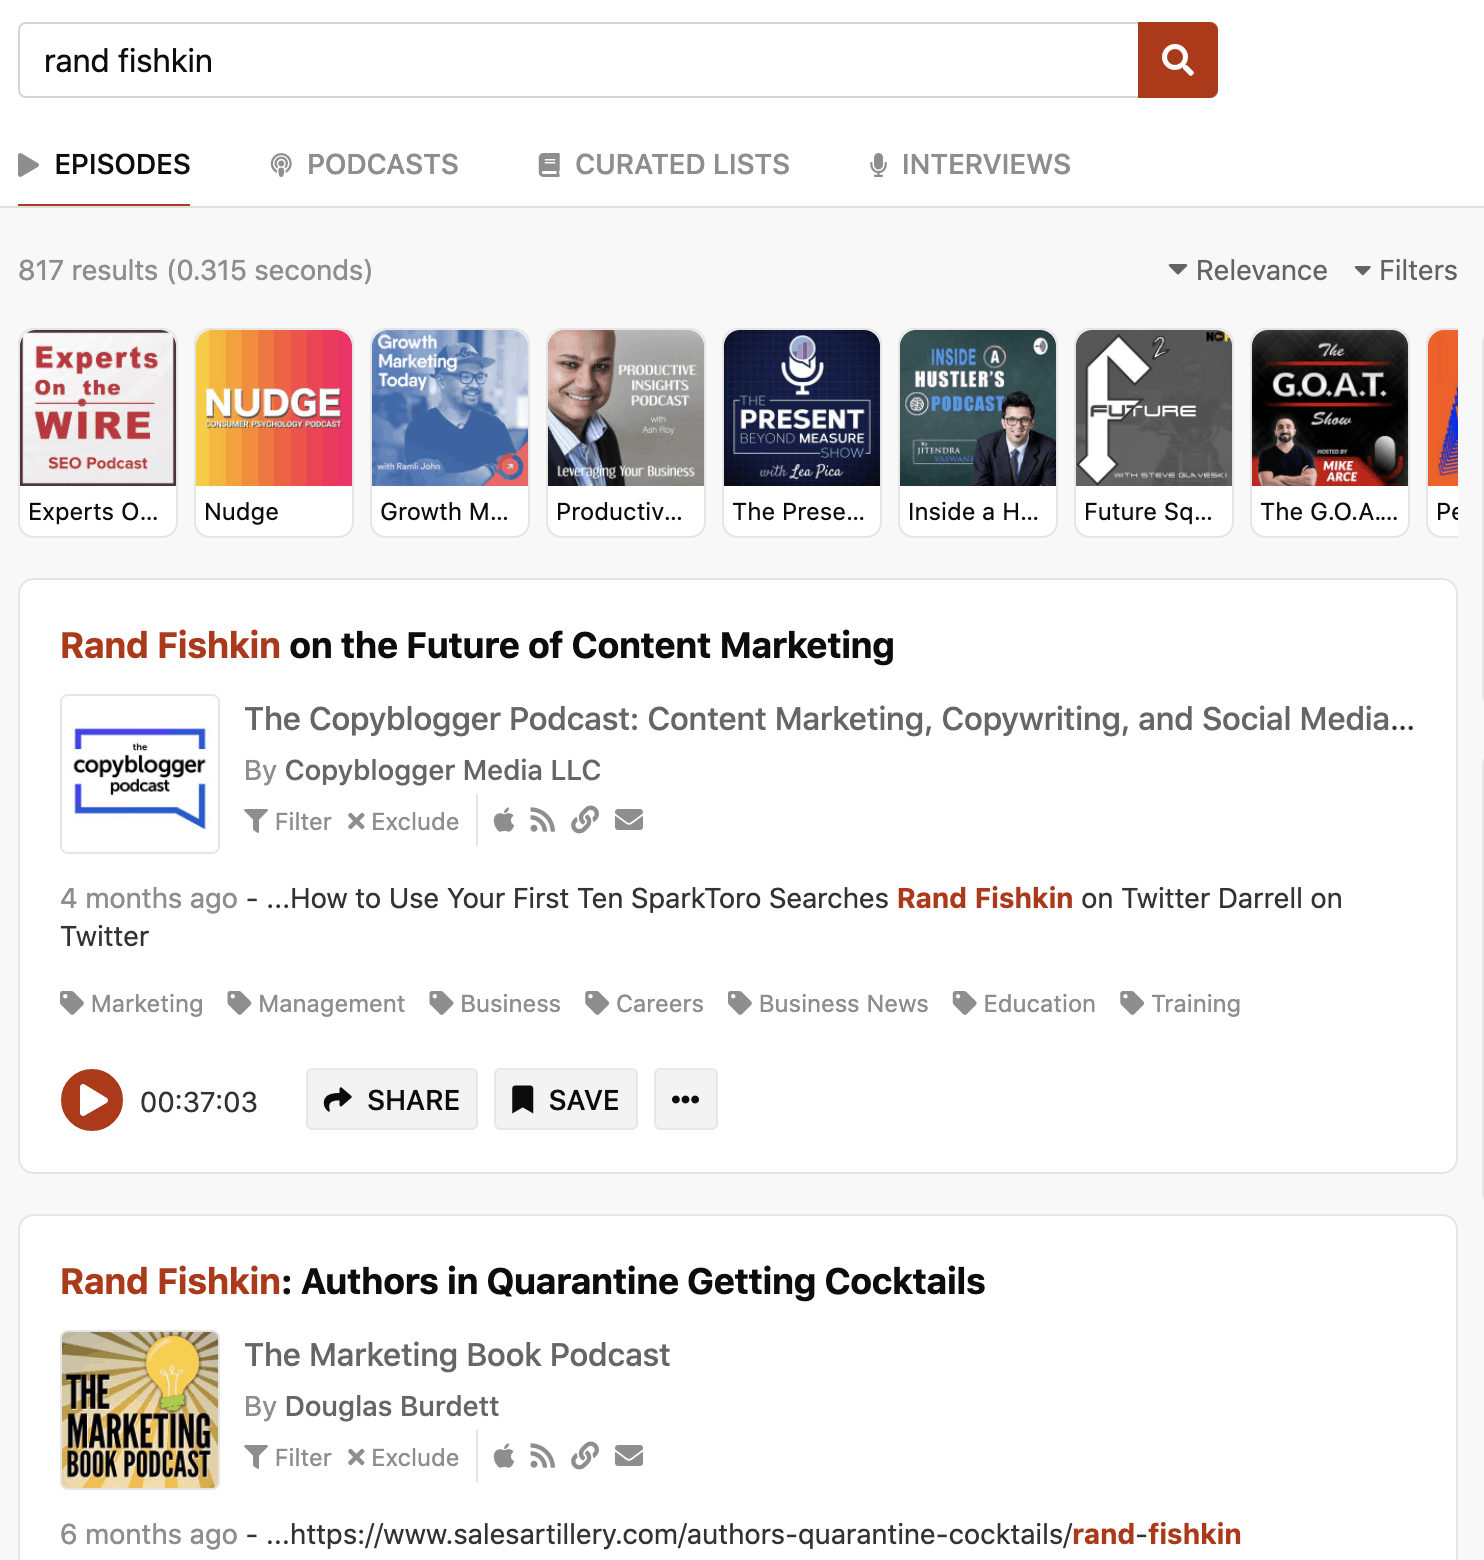The height and width of the screenshot is (1560, 1484).
Task: Open the Relevance sort dropdown
Action: (1248, 270)
